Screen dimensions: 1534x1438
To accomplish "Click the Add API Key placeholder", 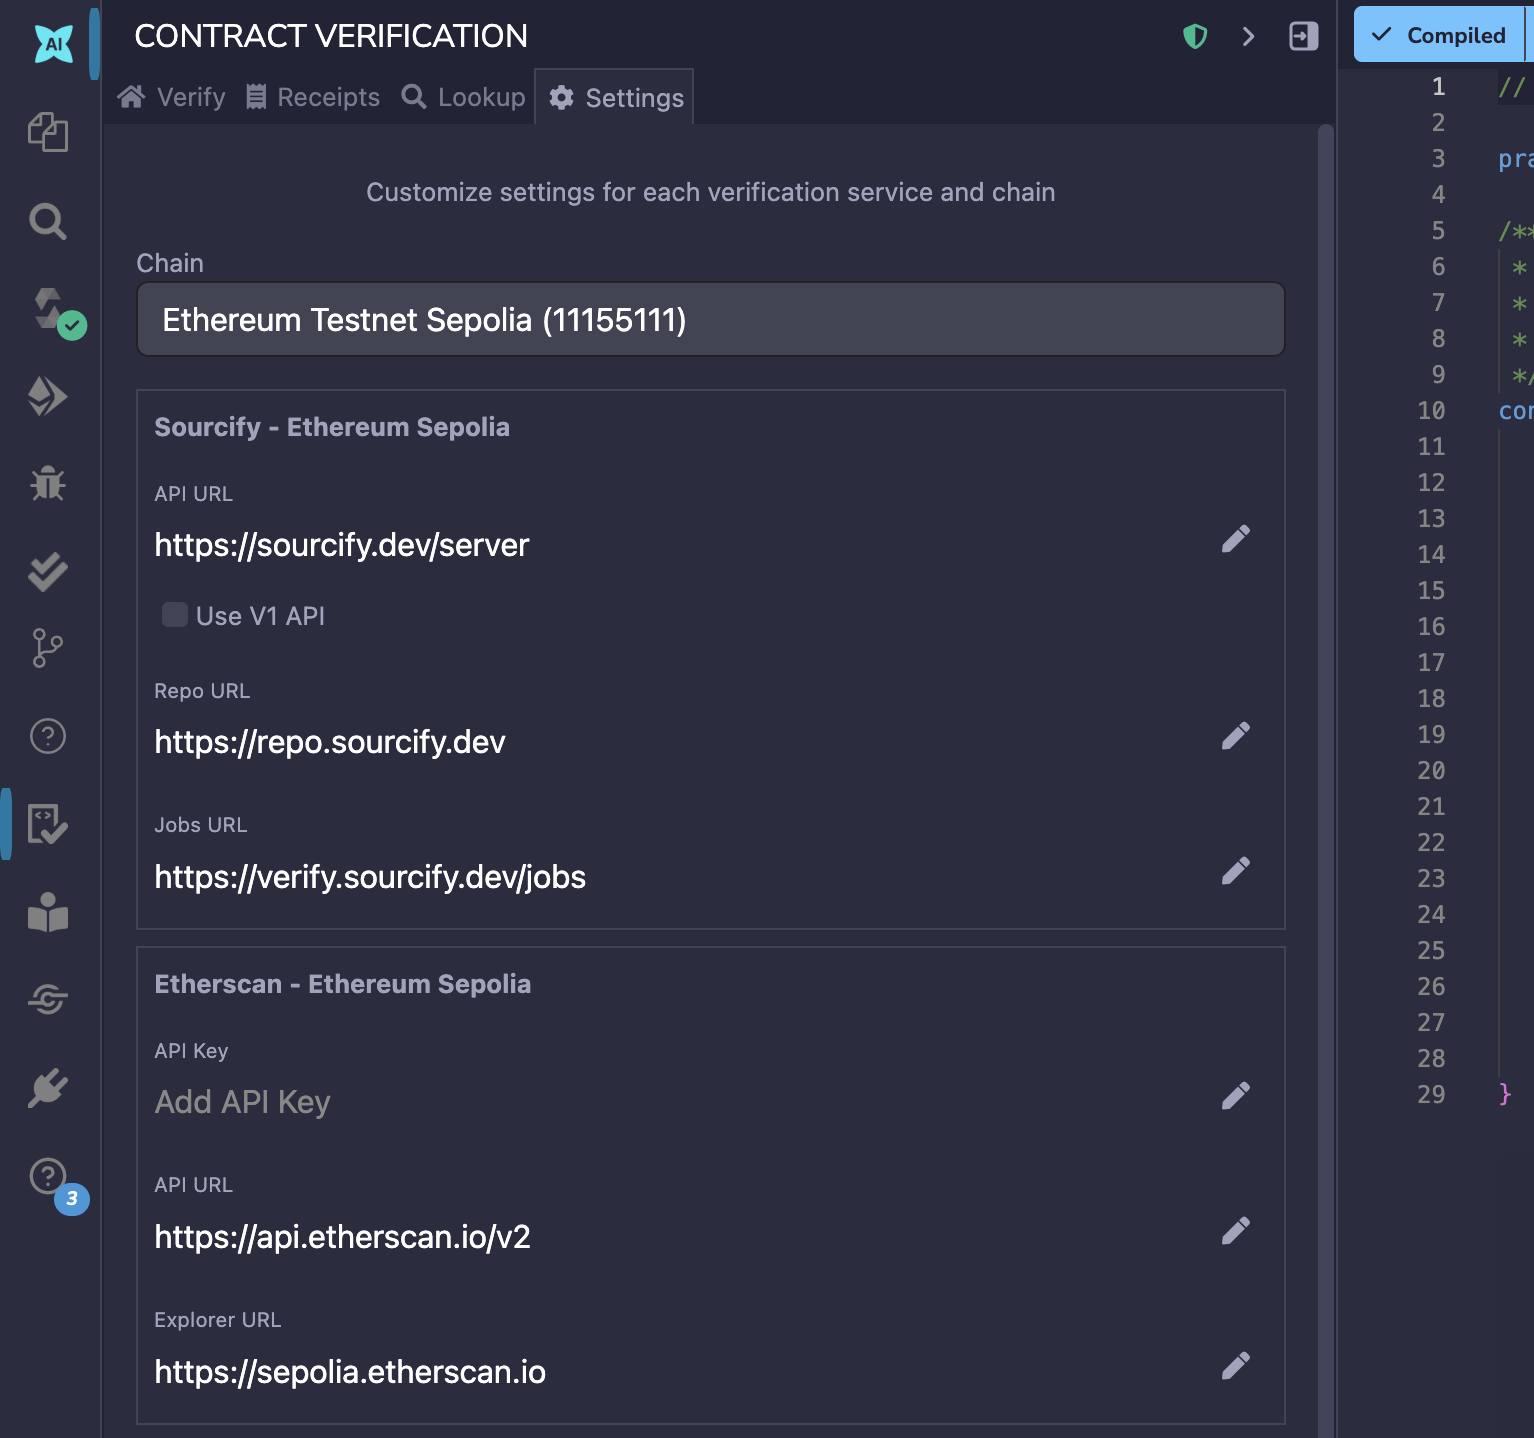I will [x=242, y=1102].
